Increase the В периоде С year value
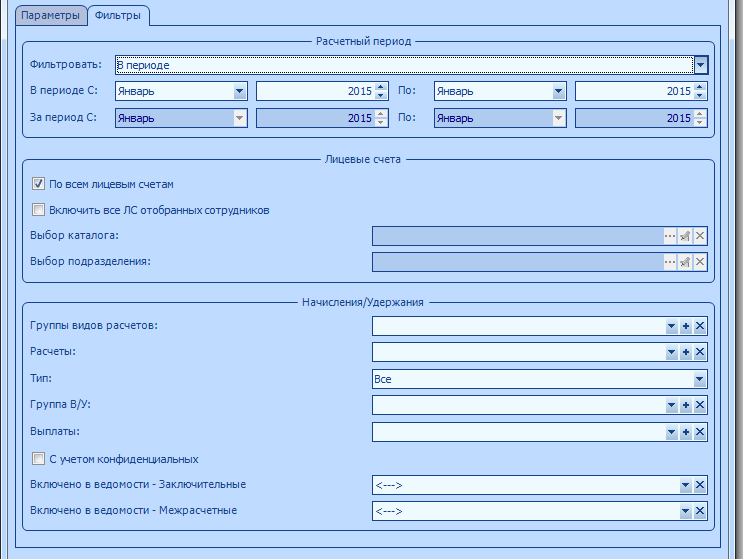743x559 pixels. 381,87
